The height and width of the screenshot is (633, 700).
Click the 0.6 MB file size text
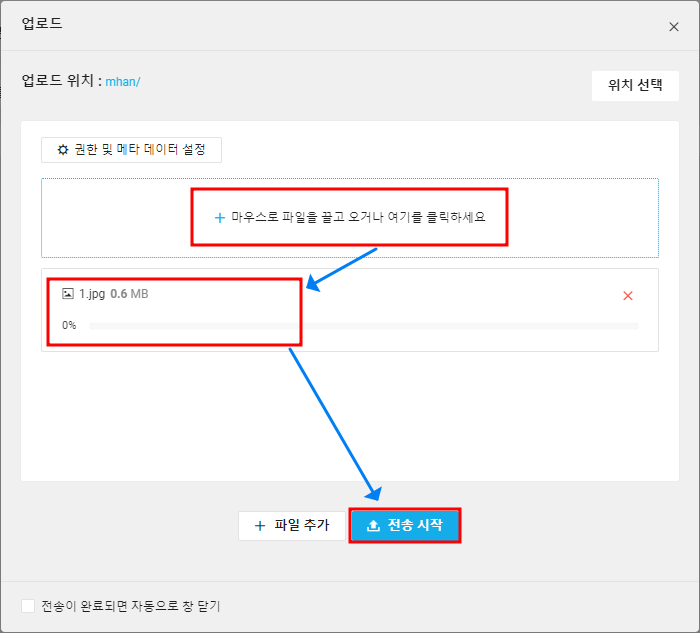129,294
